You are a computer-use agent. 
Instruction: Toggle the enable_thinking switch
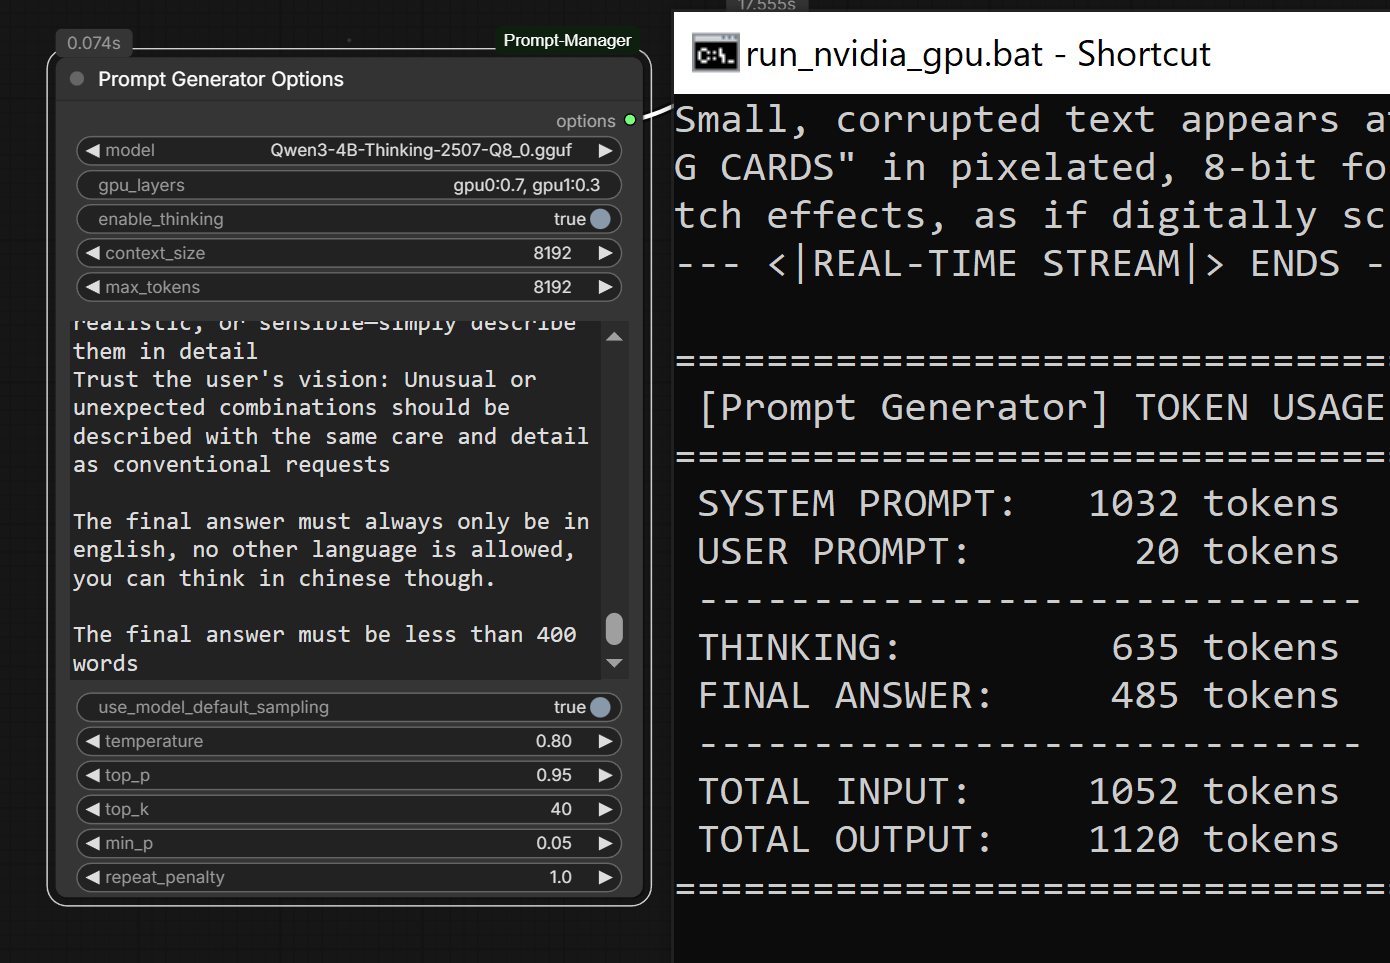(x=600, y=219)
